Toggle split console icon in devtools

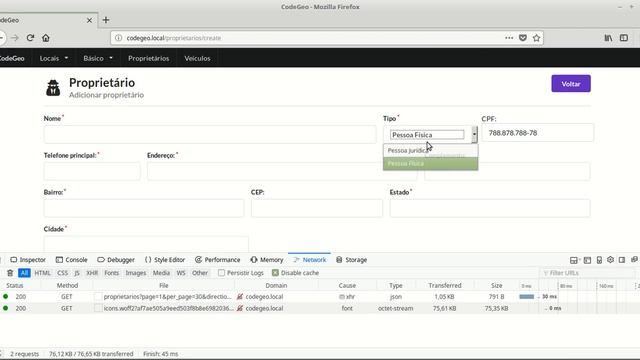coord(587,260)
